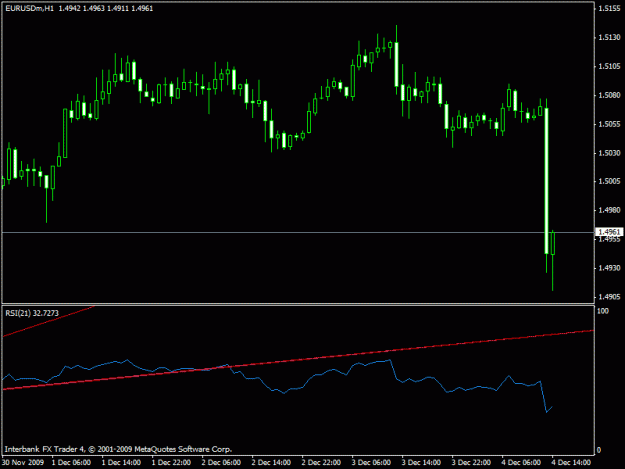This screenshot has width=625, height=469.
Task: Click the last candle at current price
Action: tap(553, 243)
